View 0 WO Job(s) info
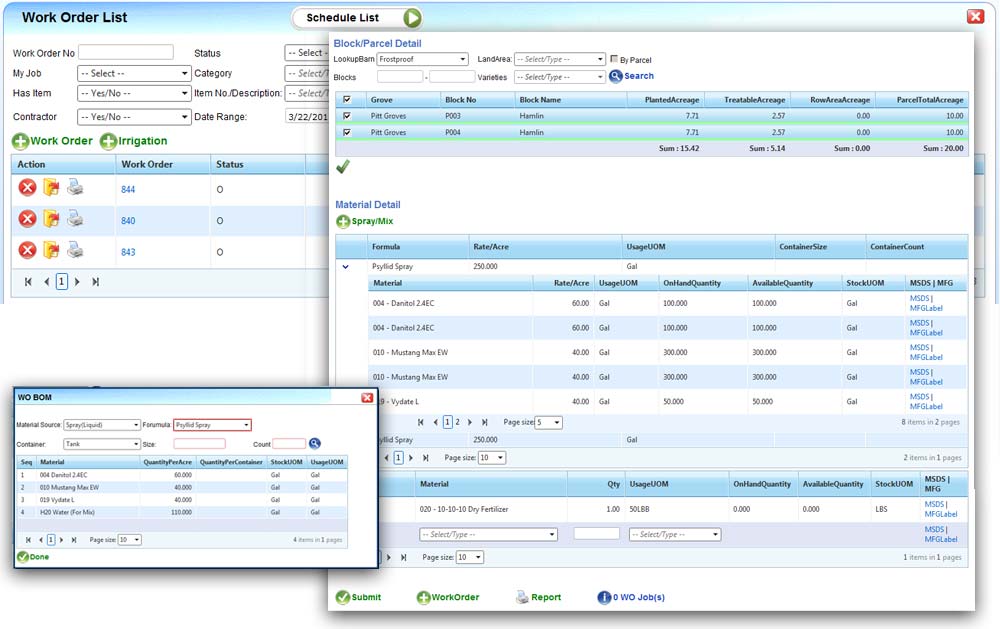The width and height of the screenshot is (1000, 629). click(631, 597)
